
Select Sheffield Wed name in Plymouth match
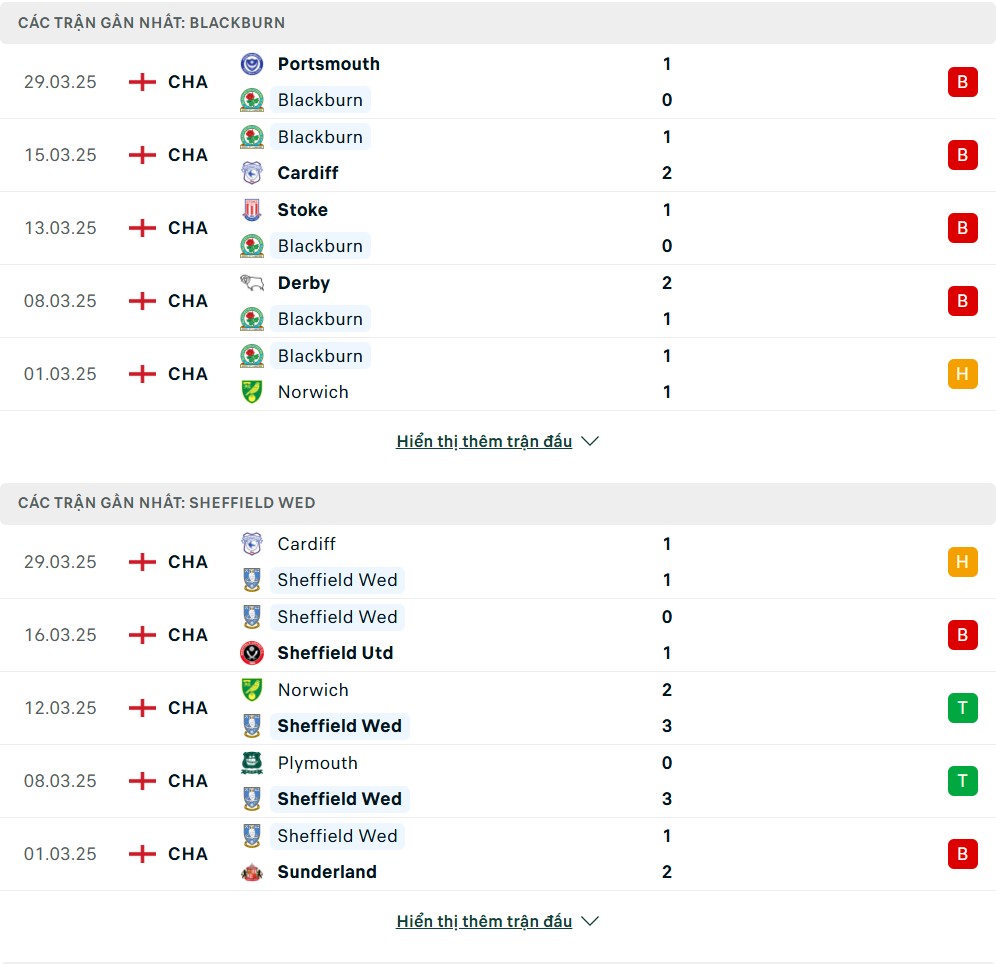[340, 800]
